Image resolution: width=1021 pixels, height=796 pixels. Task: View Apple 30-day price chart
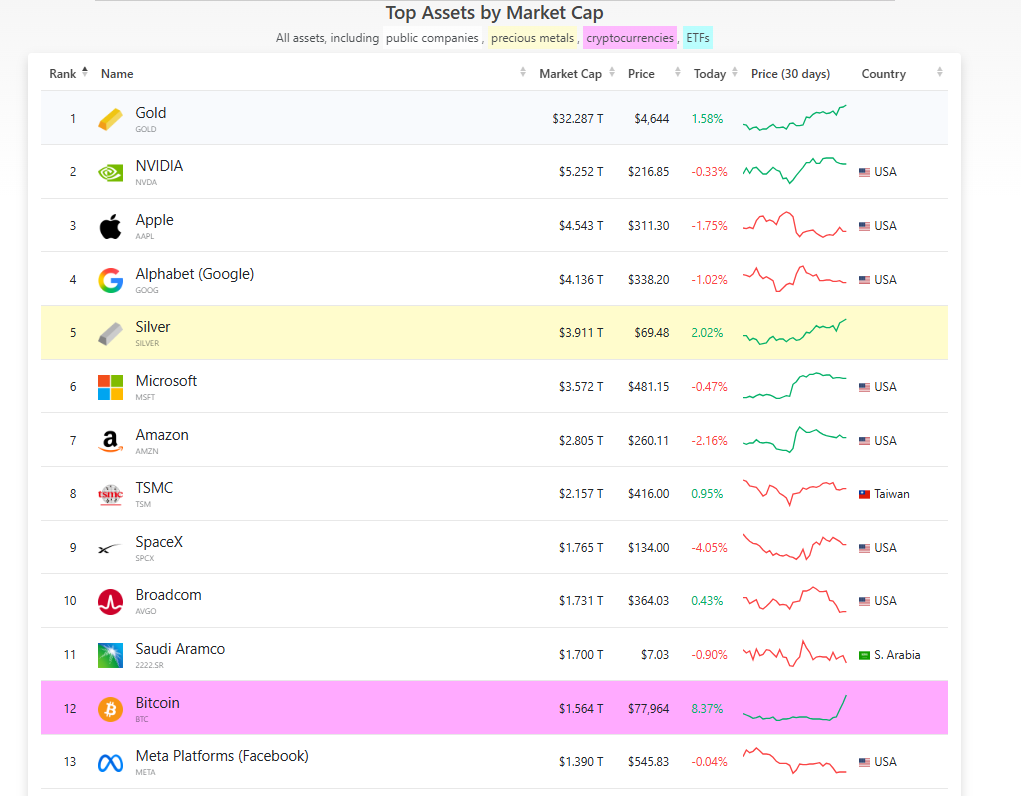[x=794, y=225]
